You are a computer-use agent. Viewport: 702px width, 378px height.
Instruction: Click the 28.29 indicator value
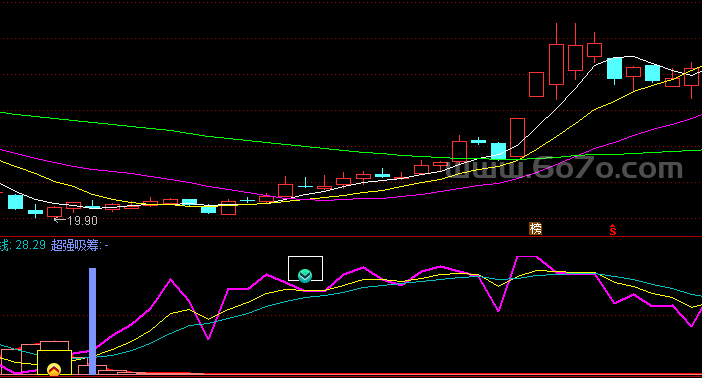[30, 245]
